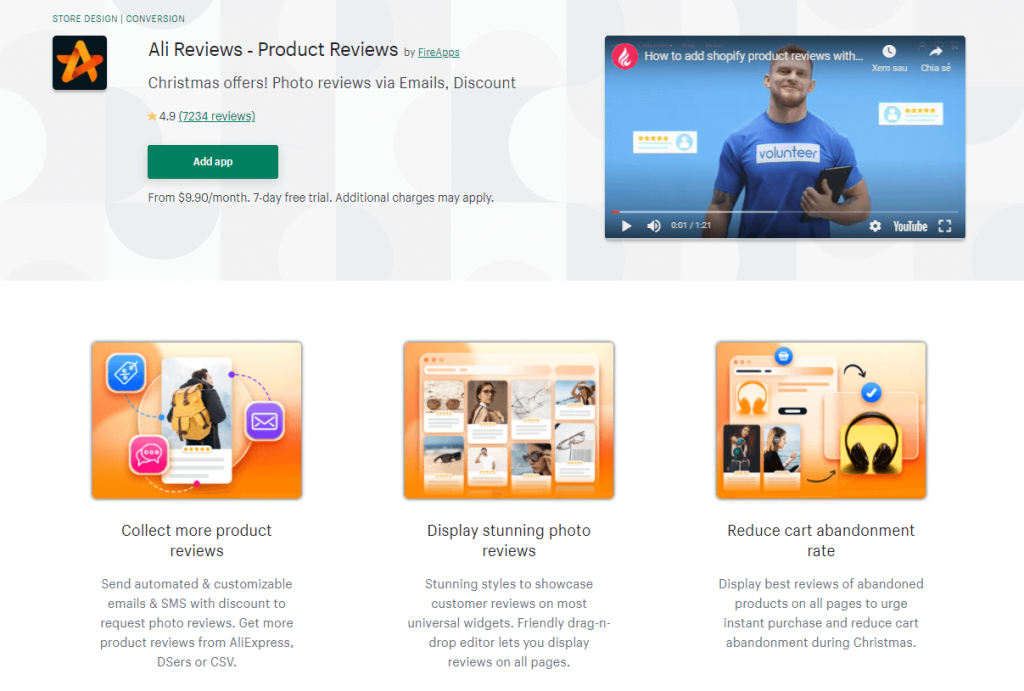Click Ali Reviews - Product Reviews title
This screenshot has width=1024, height=691.
273,50
